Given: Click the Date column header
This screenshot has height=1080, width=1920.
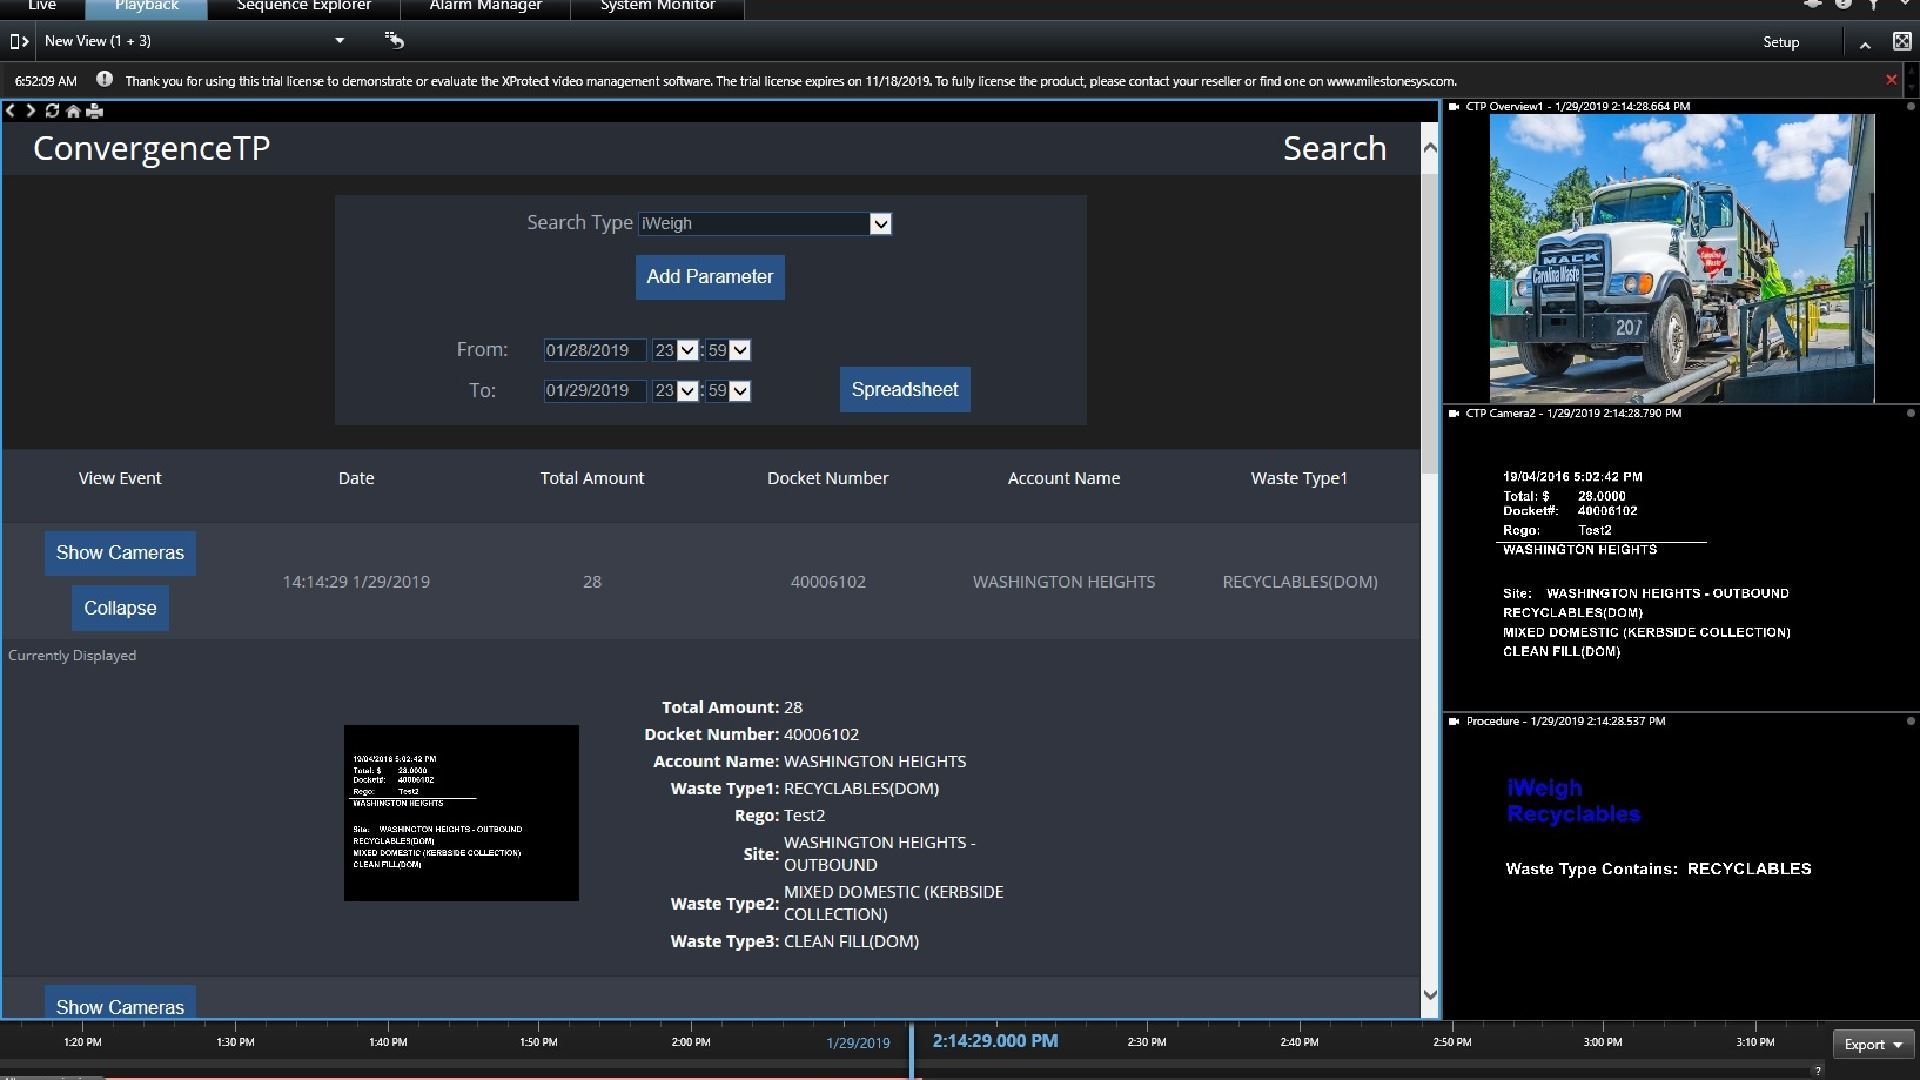Looking at the screenshot, I should (356, 478).
